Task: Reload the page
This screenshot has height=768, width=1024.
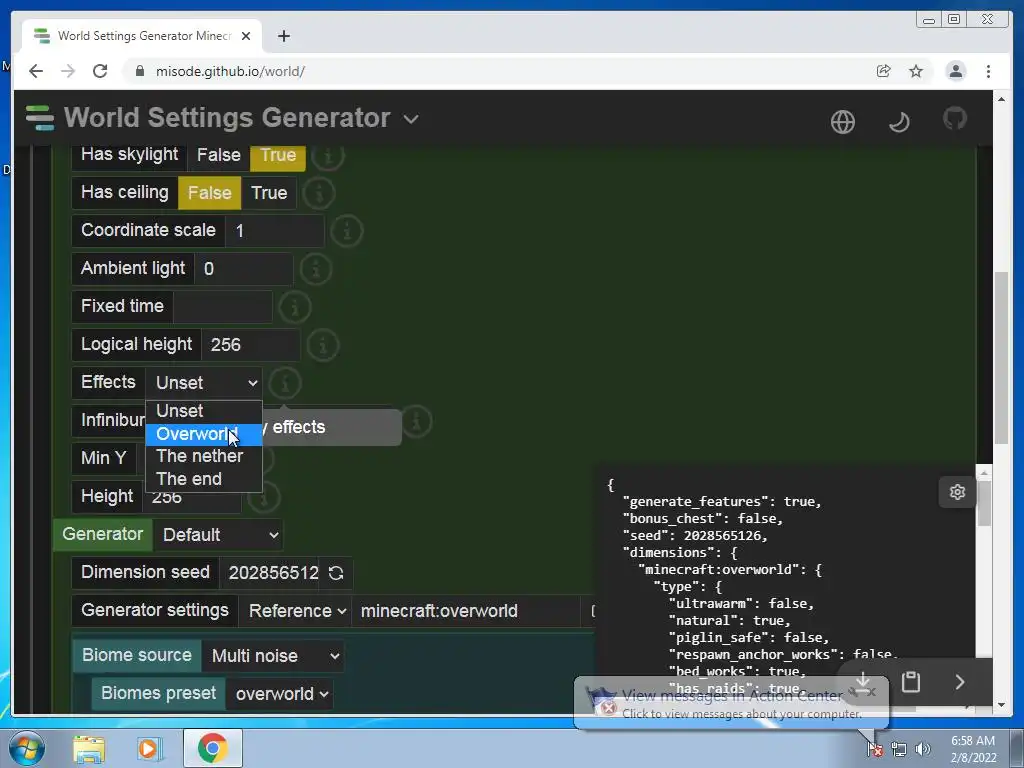Action: 100,71
